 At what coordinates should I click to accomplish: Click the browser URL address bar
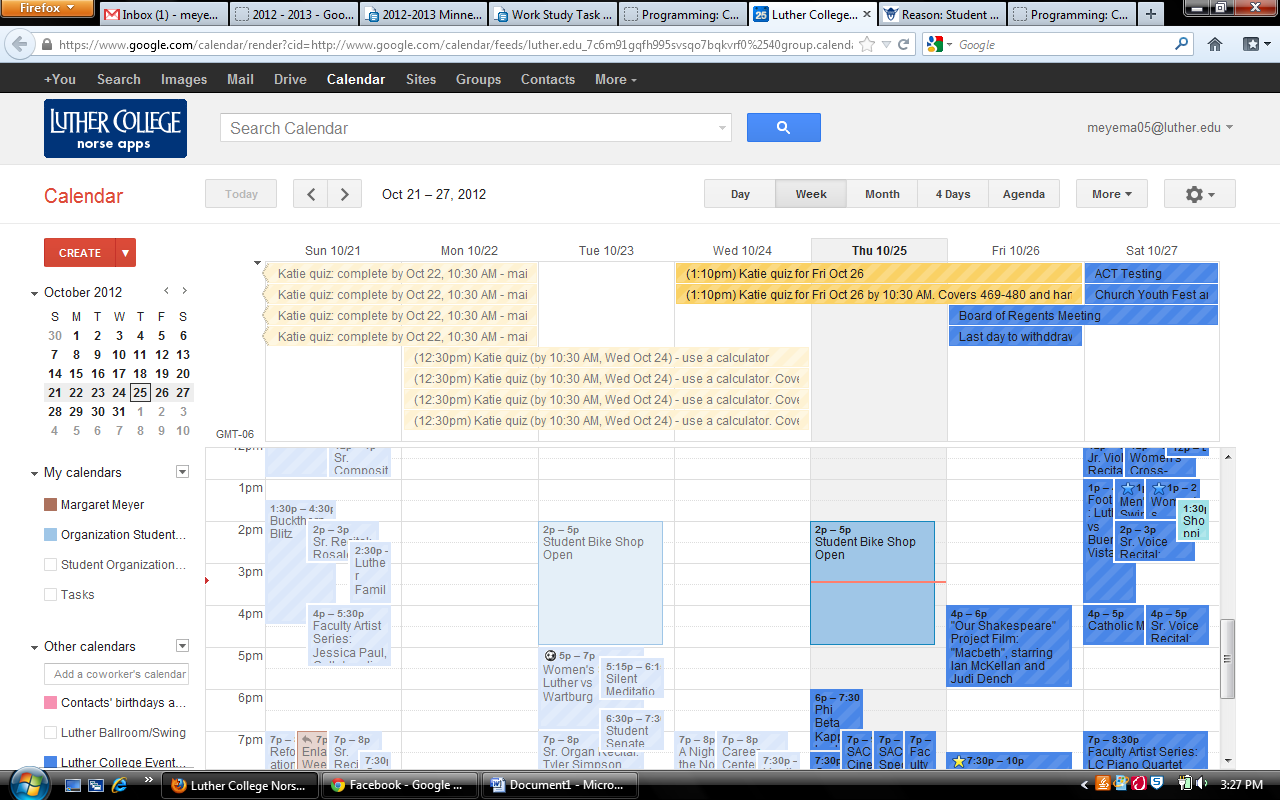[455, 45]
